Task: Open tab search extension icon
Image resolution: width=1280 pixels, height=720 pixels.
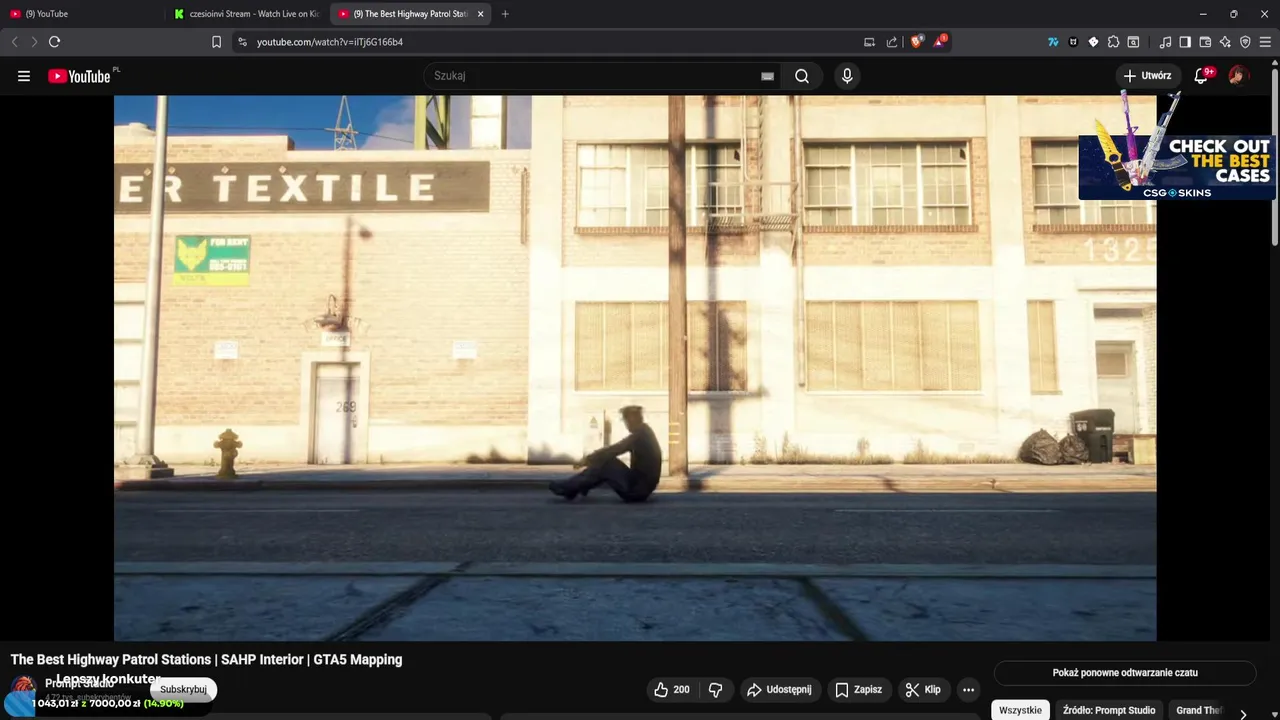Action: click(x=1133, y=42)
